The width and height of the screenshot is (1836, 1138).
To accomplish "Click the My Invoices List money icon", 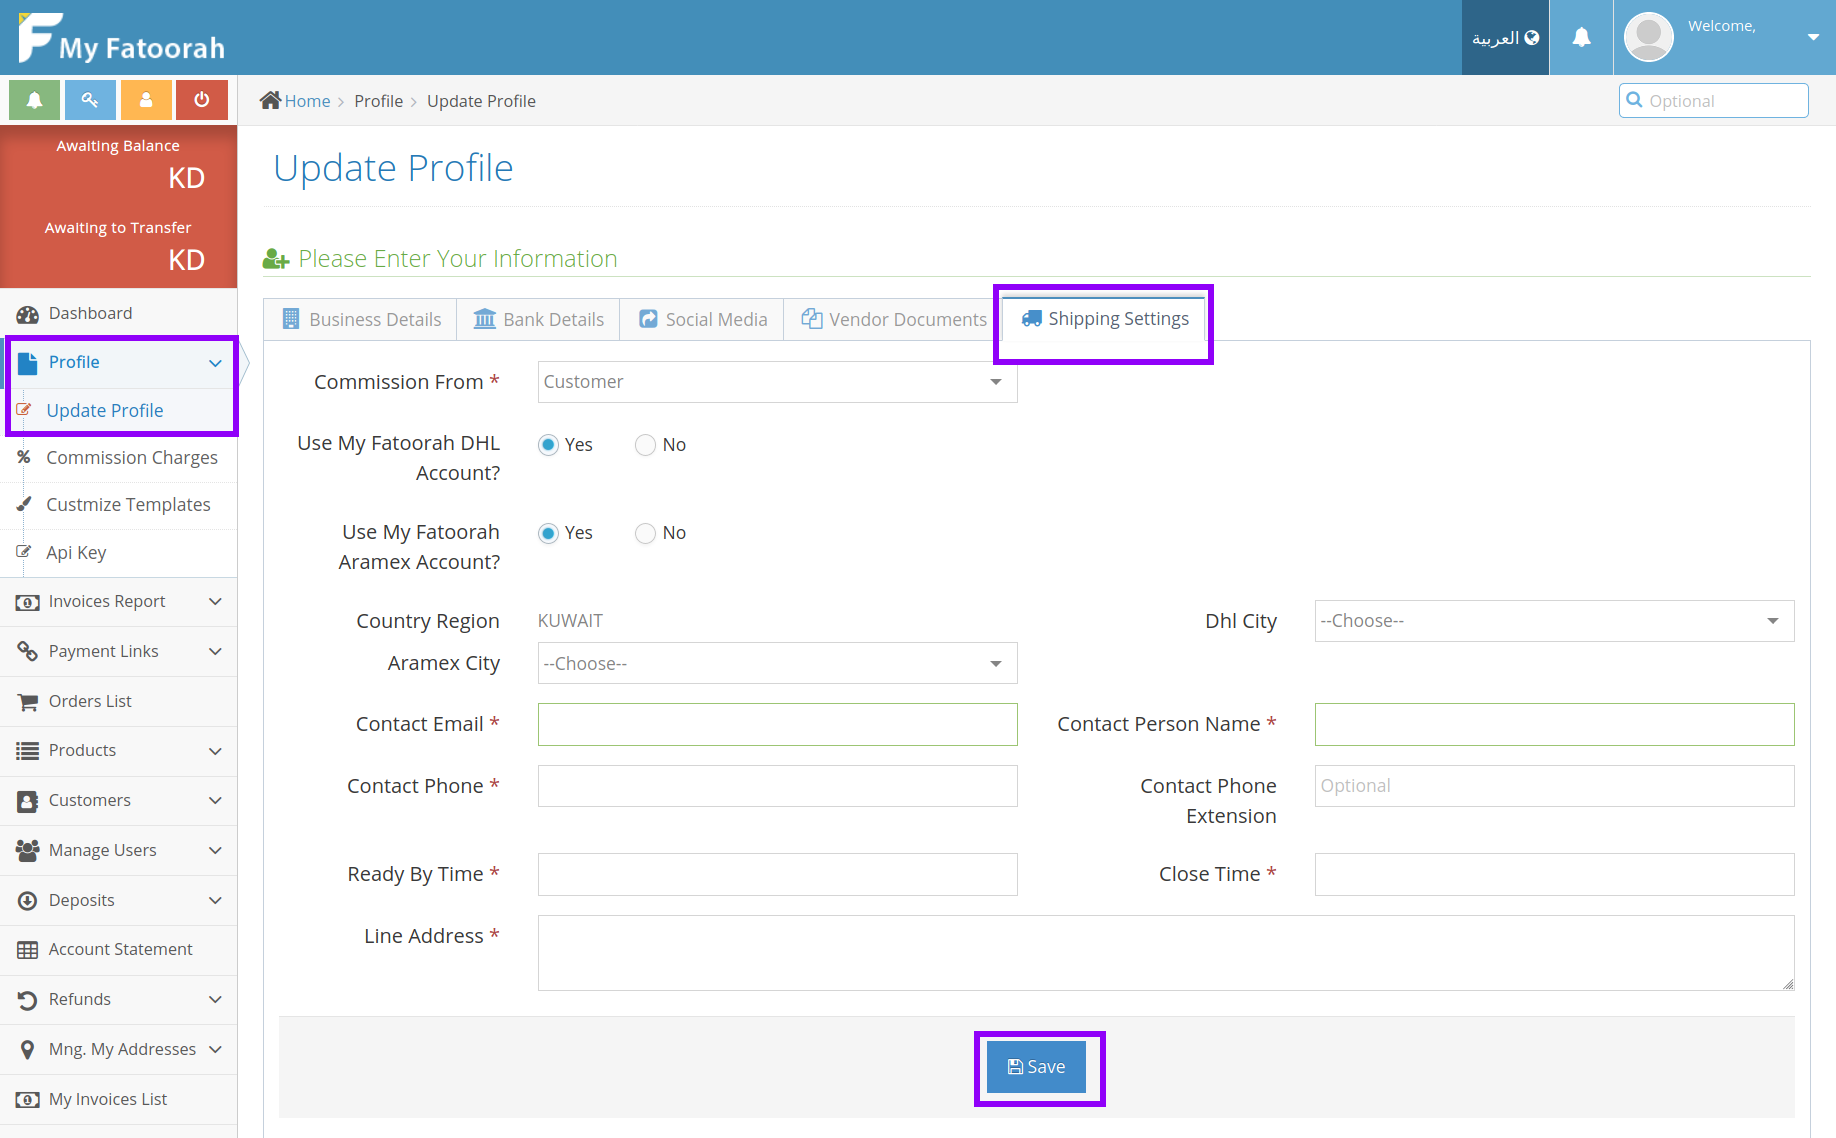I will [x=27, y=1100].
